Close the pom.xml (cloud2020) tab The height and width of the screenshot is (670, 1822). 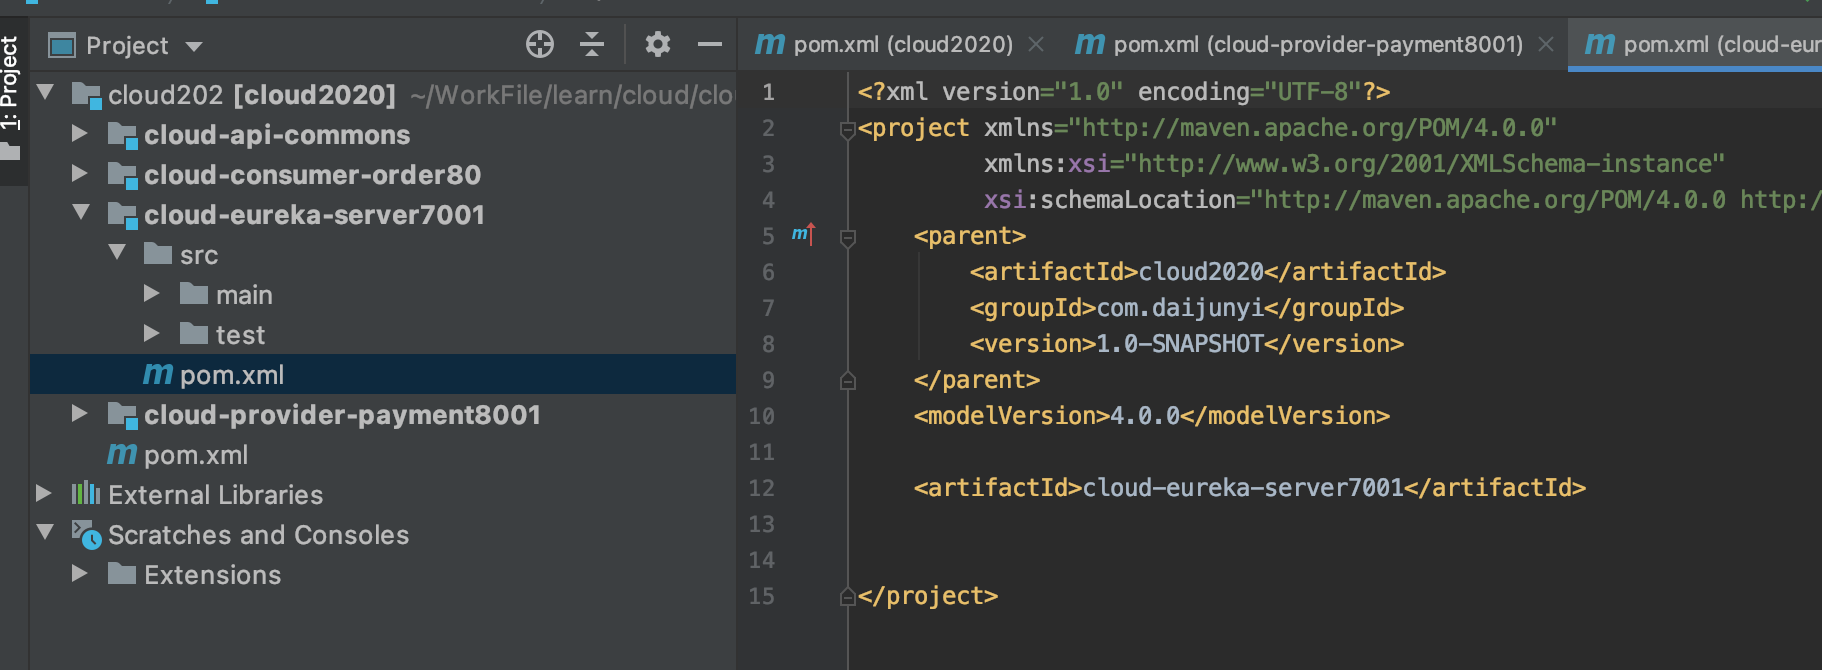[1036, 44]
